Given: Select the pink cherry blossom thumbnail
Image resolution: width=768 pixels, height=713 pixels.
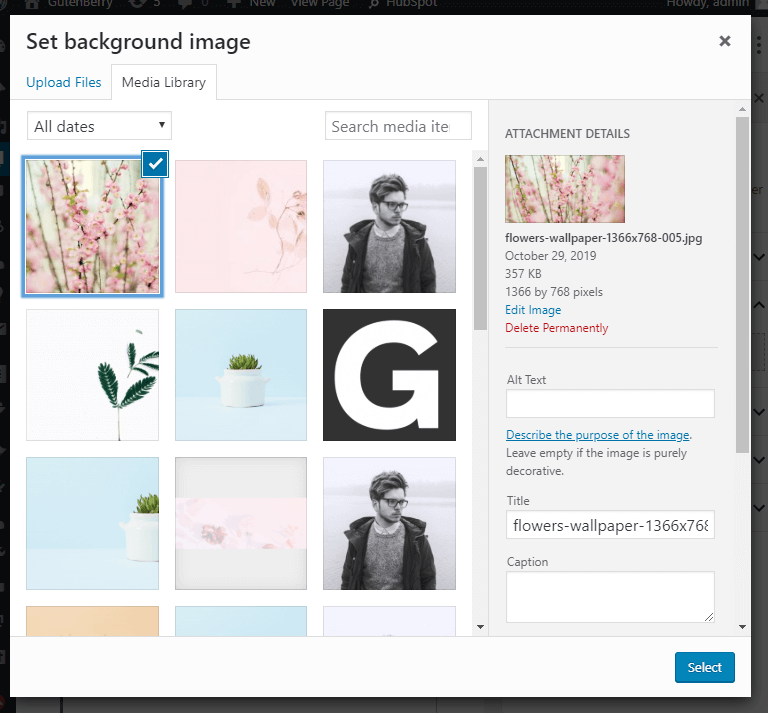Looking at the screenshot, I should (x=93, y=226).
